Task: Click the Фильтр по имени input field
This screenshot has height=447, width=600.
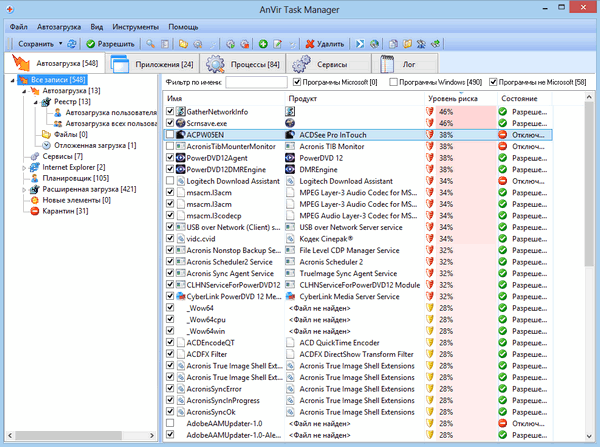Action: pos(256,81)
